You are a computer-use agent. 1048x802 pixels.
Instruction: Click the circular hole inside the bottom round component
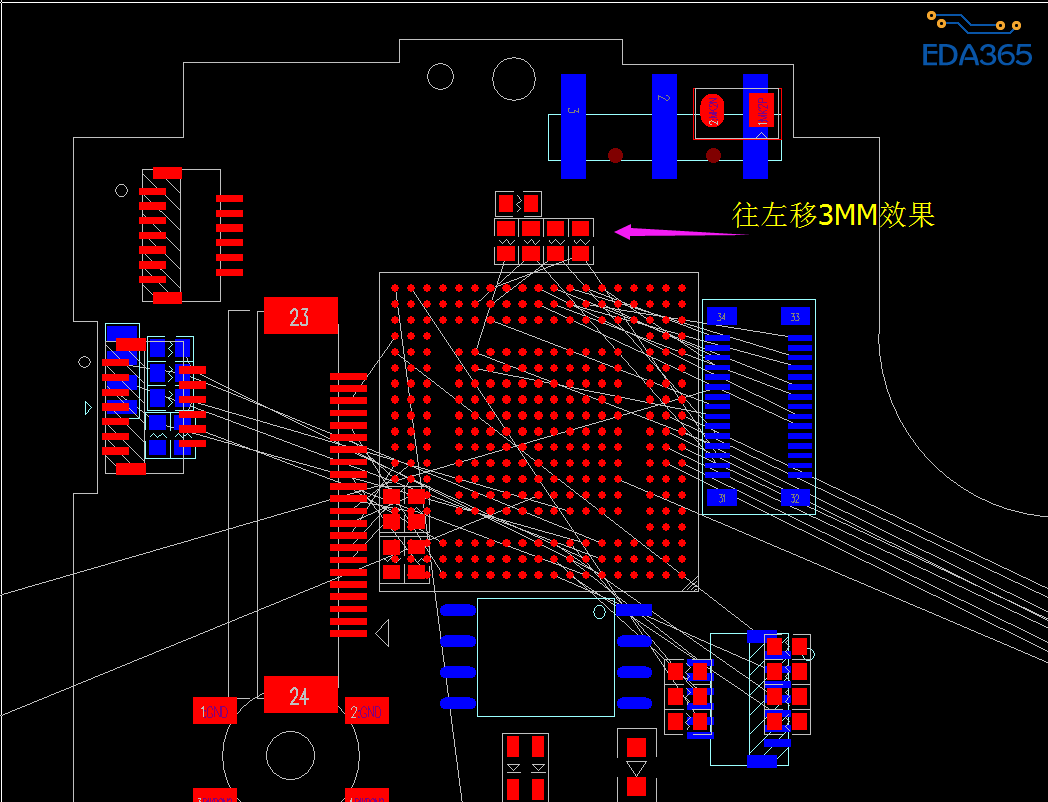(x=290, y=755)
